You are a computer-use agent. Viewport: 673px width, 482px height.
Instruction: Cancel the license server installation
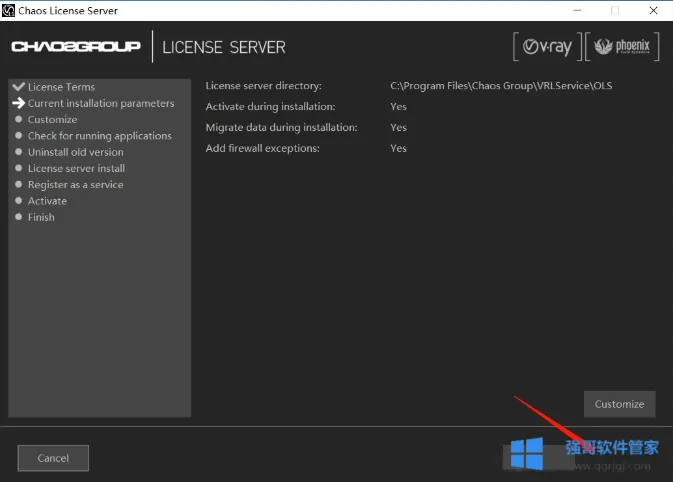(x=53, y=458)
